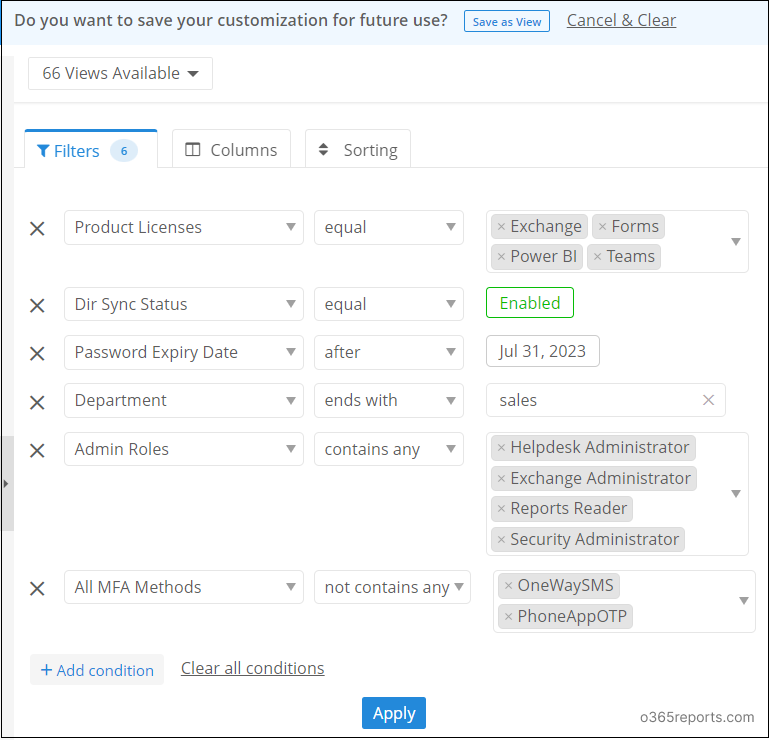Remove the Password Expiry Date filter row
This screenshot has width=769, height=740.
(37, 354)
